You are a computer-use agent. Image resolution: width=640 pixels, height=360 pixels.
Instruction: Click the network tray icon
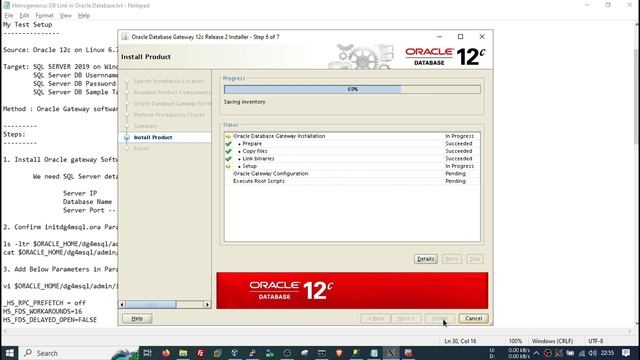tap(582, 353)
